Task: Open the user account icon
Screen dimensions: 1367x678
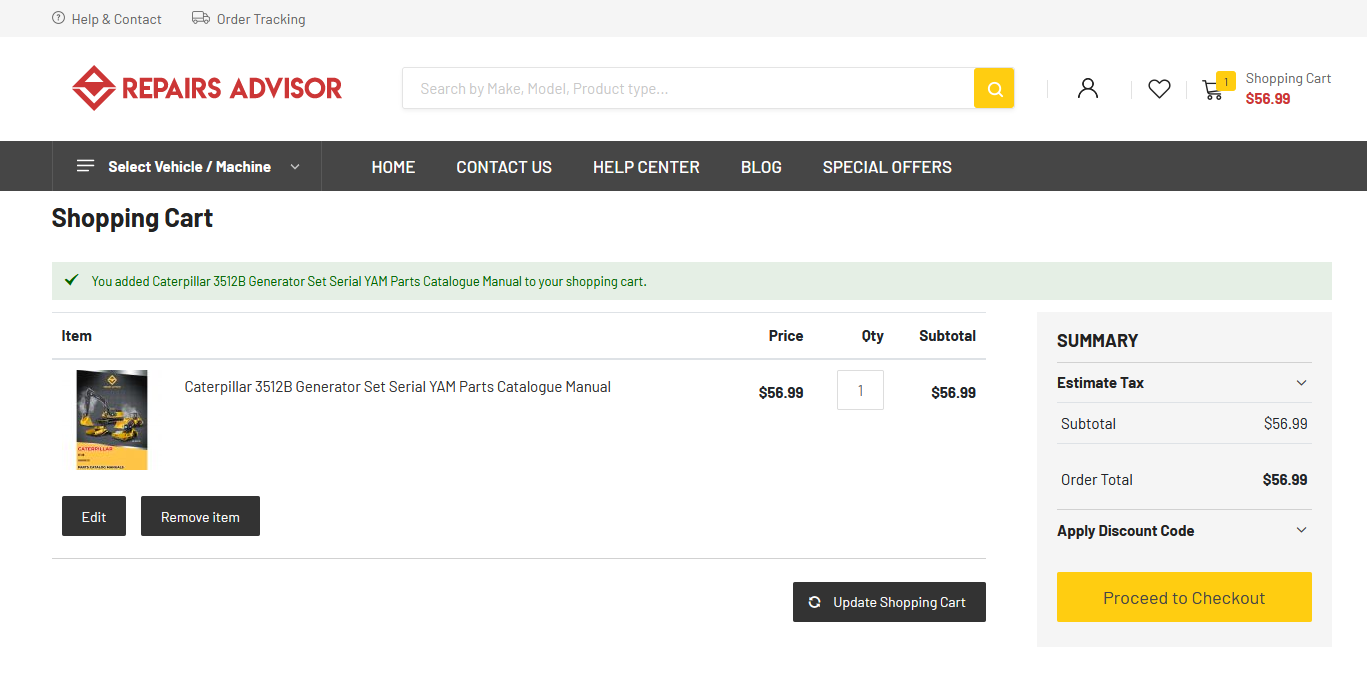Action: [1088, 89]
